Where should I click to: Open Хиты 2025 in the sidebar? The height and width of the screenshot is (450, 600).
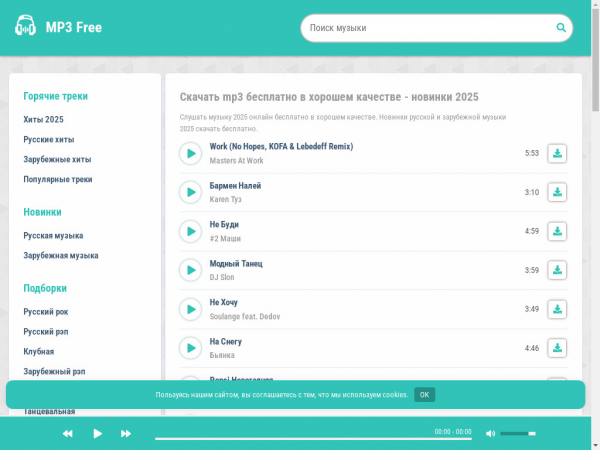(44, 119)
